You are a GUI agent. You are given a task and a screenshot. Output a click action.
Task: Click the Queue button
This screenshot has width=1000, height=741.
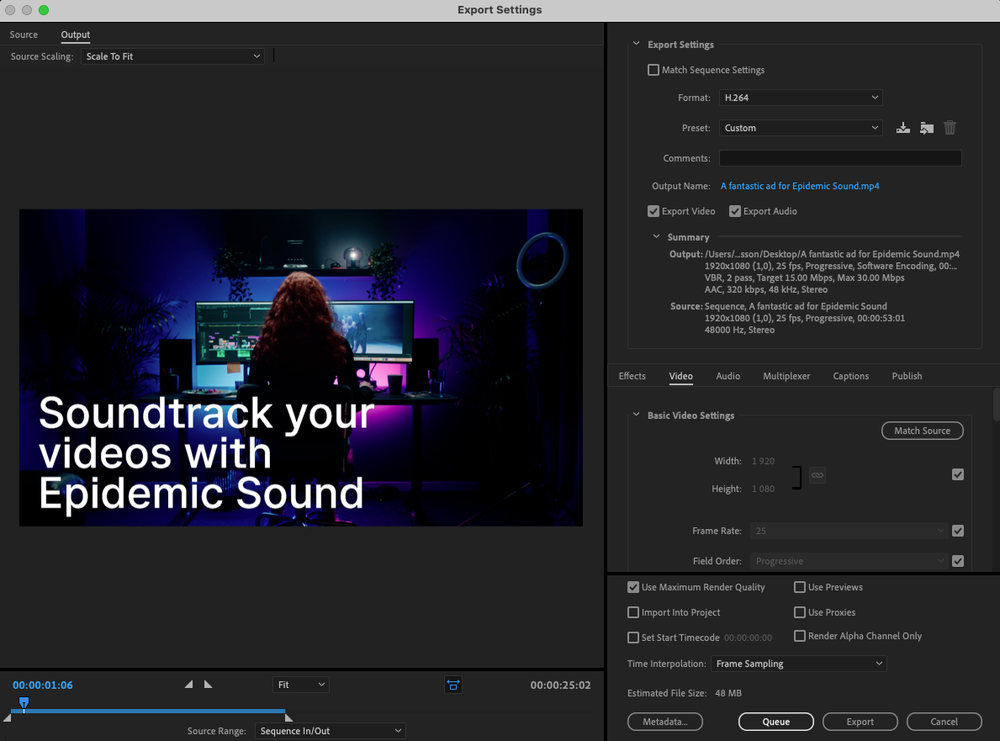click(776, 721)
